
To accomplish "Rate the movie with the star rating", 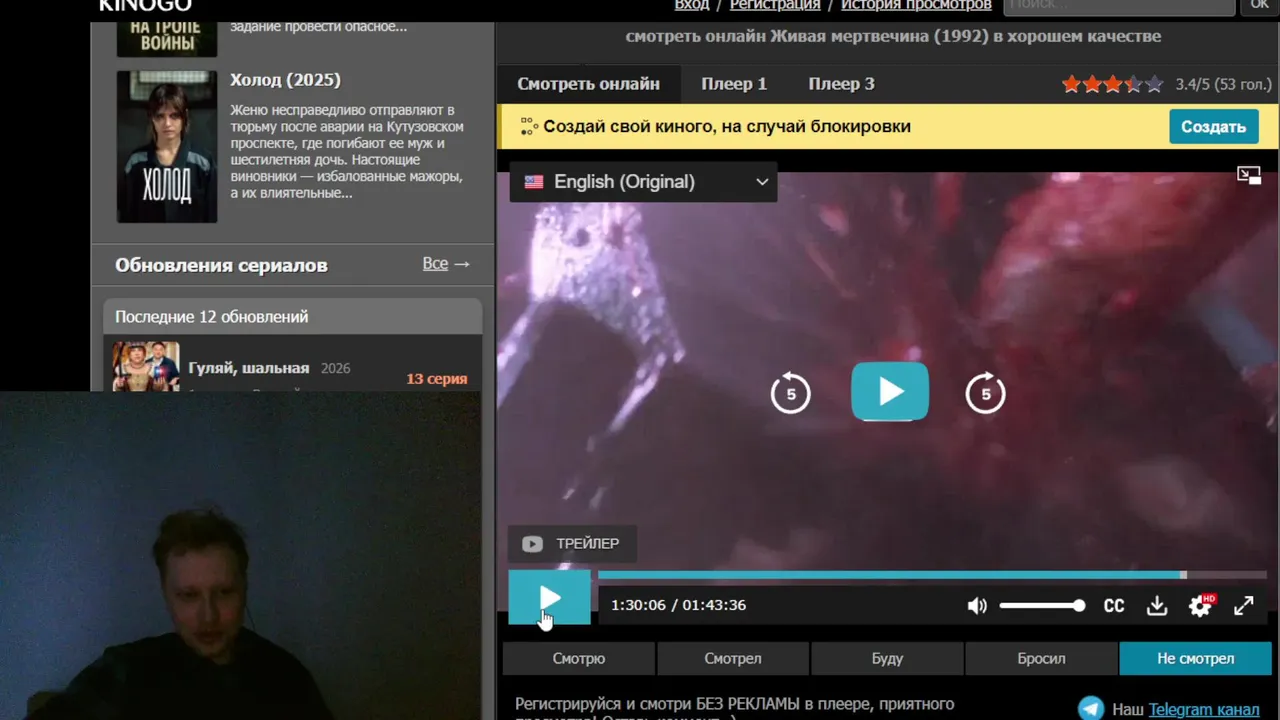I will coord(1112,84).
